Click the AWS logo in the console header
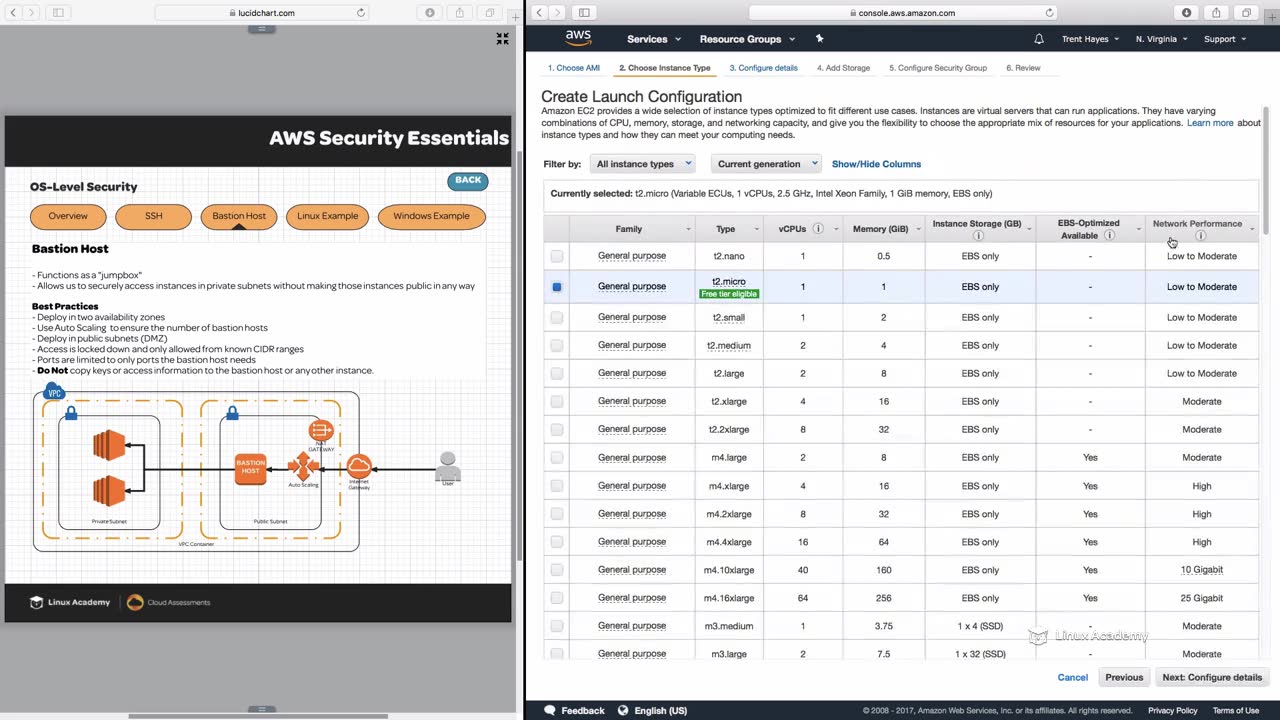This screenshot has height=720, width=1280. [x=578, y=38]
